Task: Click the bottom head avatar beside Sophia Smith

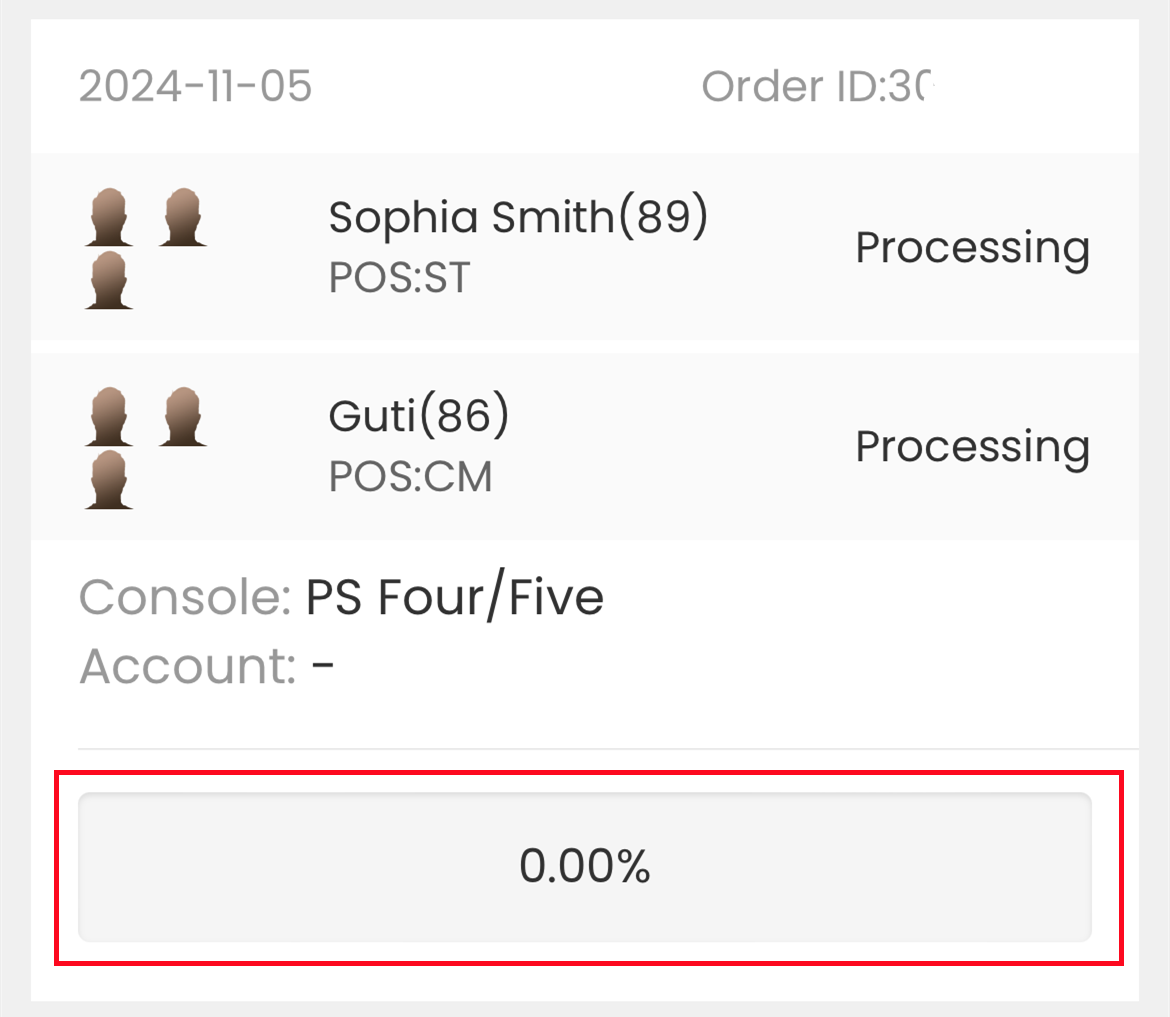Action: click(109, 280)
